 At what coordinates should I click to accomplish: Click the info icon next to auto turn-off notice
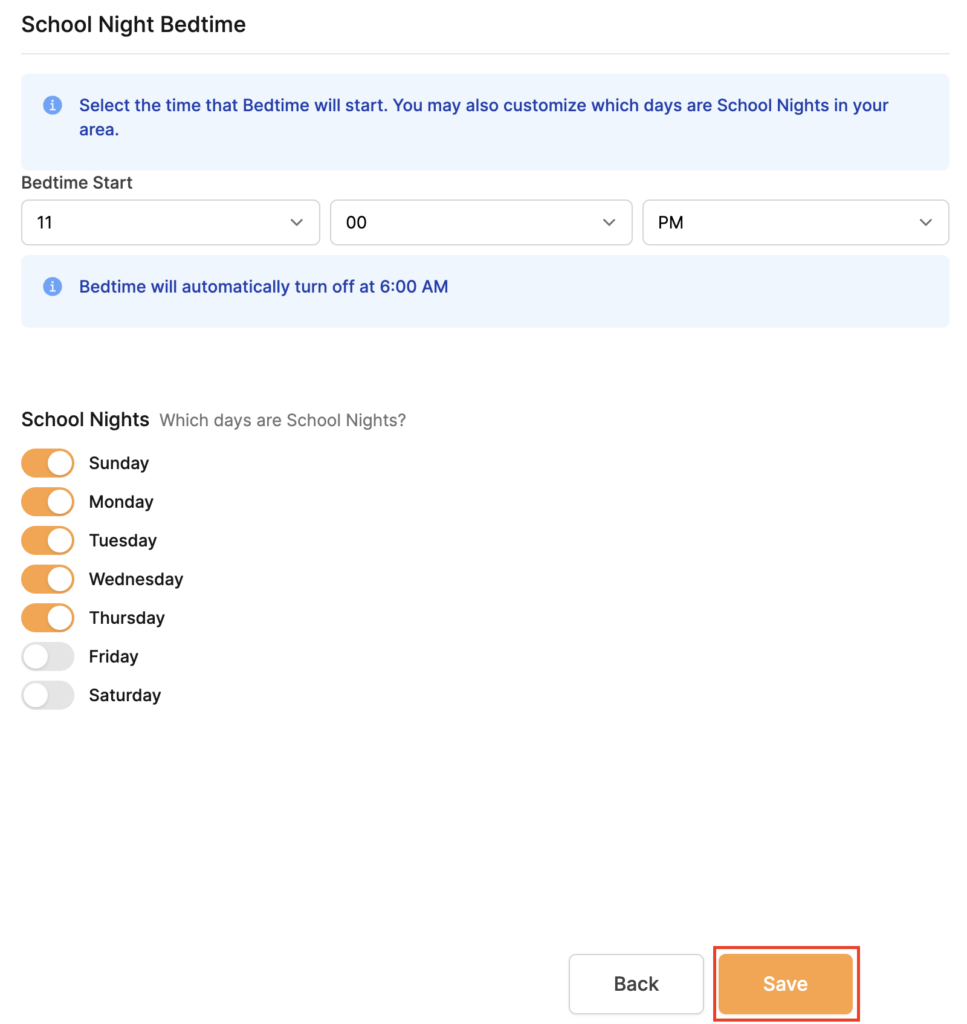(52, 286)
